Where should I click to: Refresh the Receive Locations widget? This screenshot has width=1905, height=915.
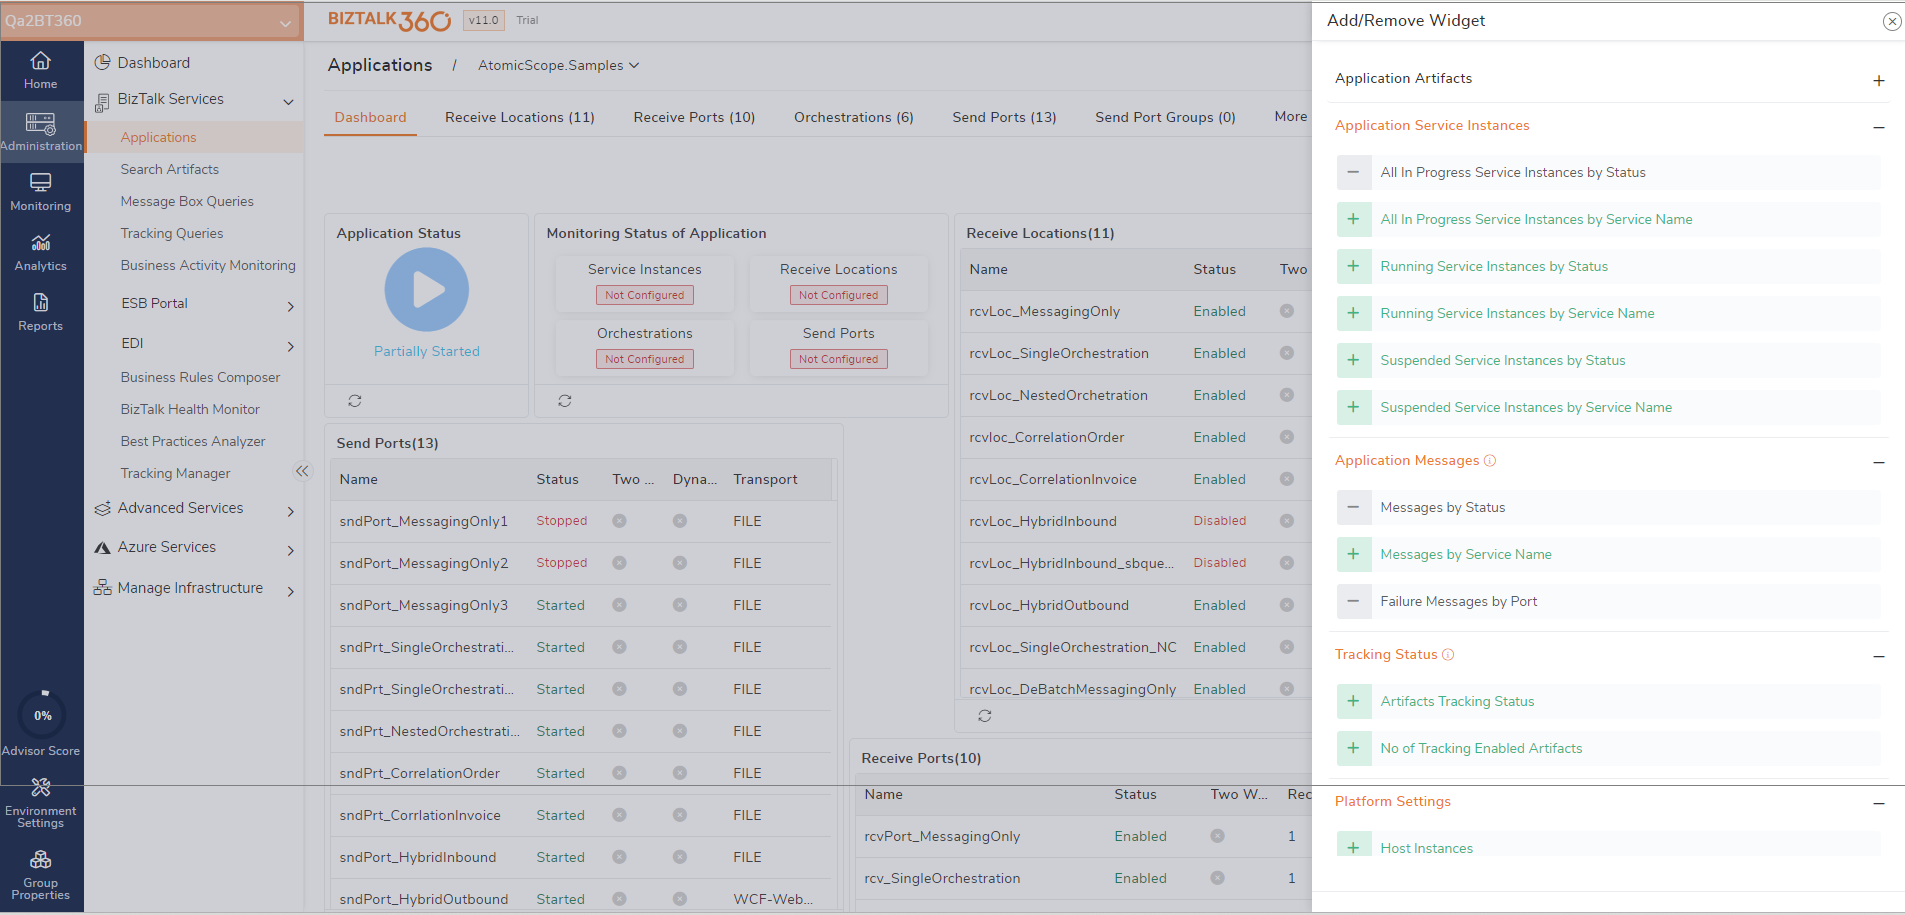985,716
